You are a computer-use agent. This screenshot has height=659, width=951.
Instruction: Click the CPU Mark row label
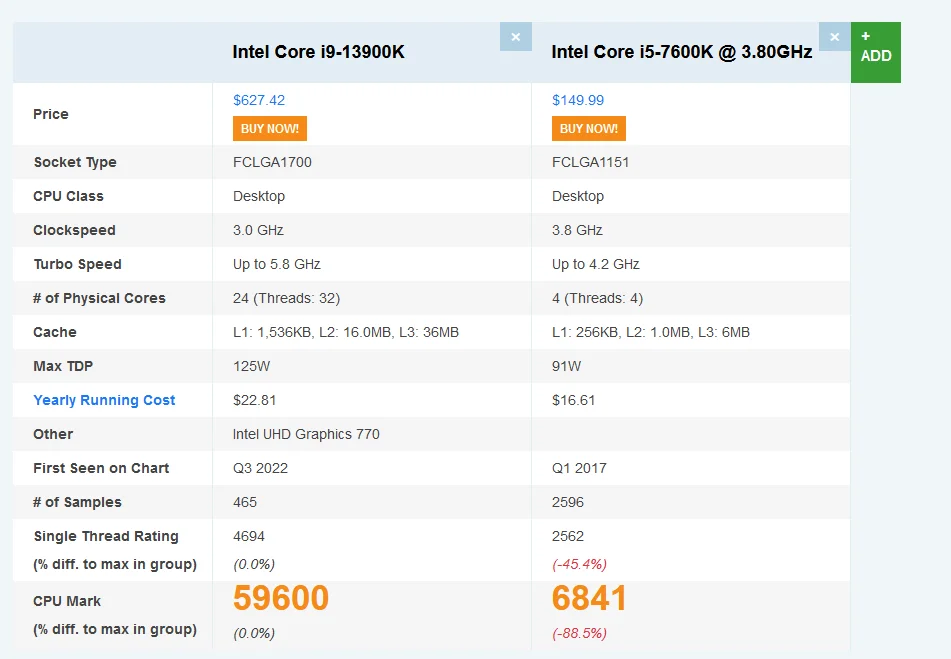coord(67,601)
